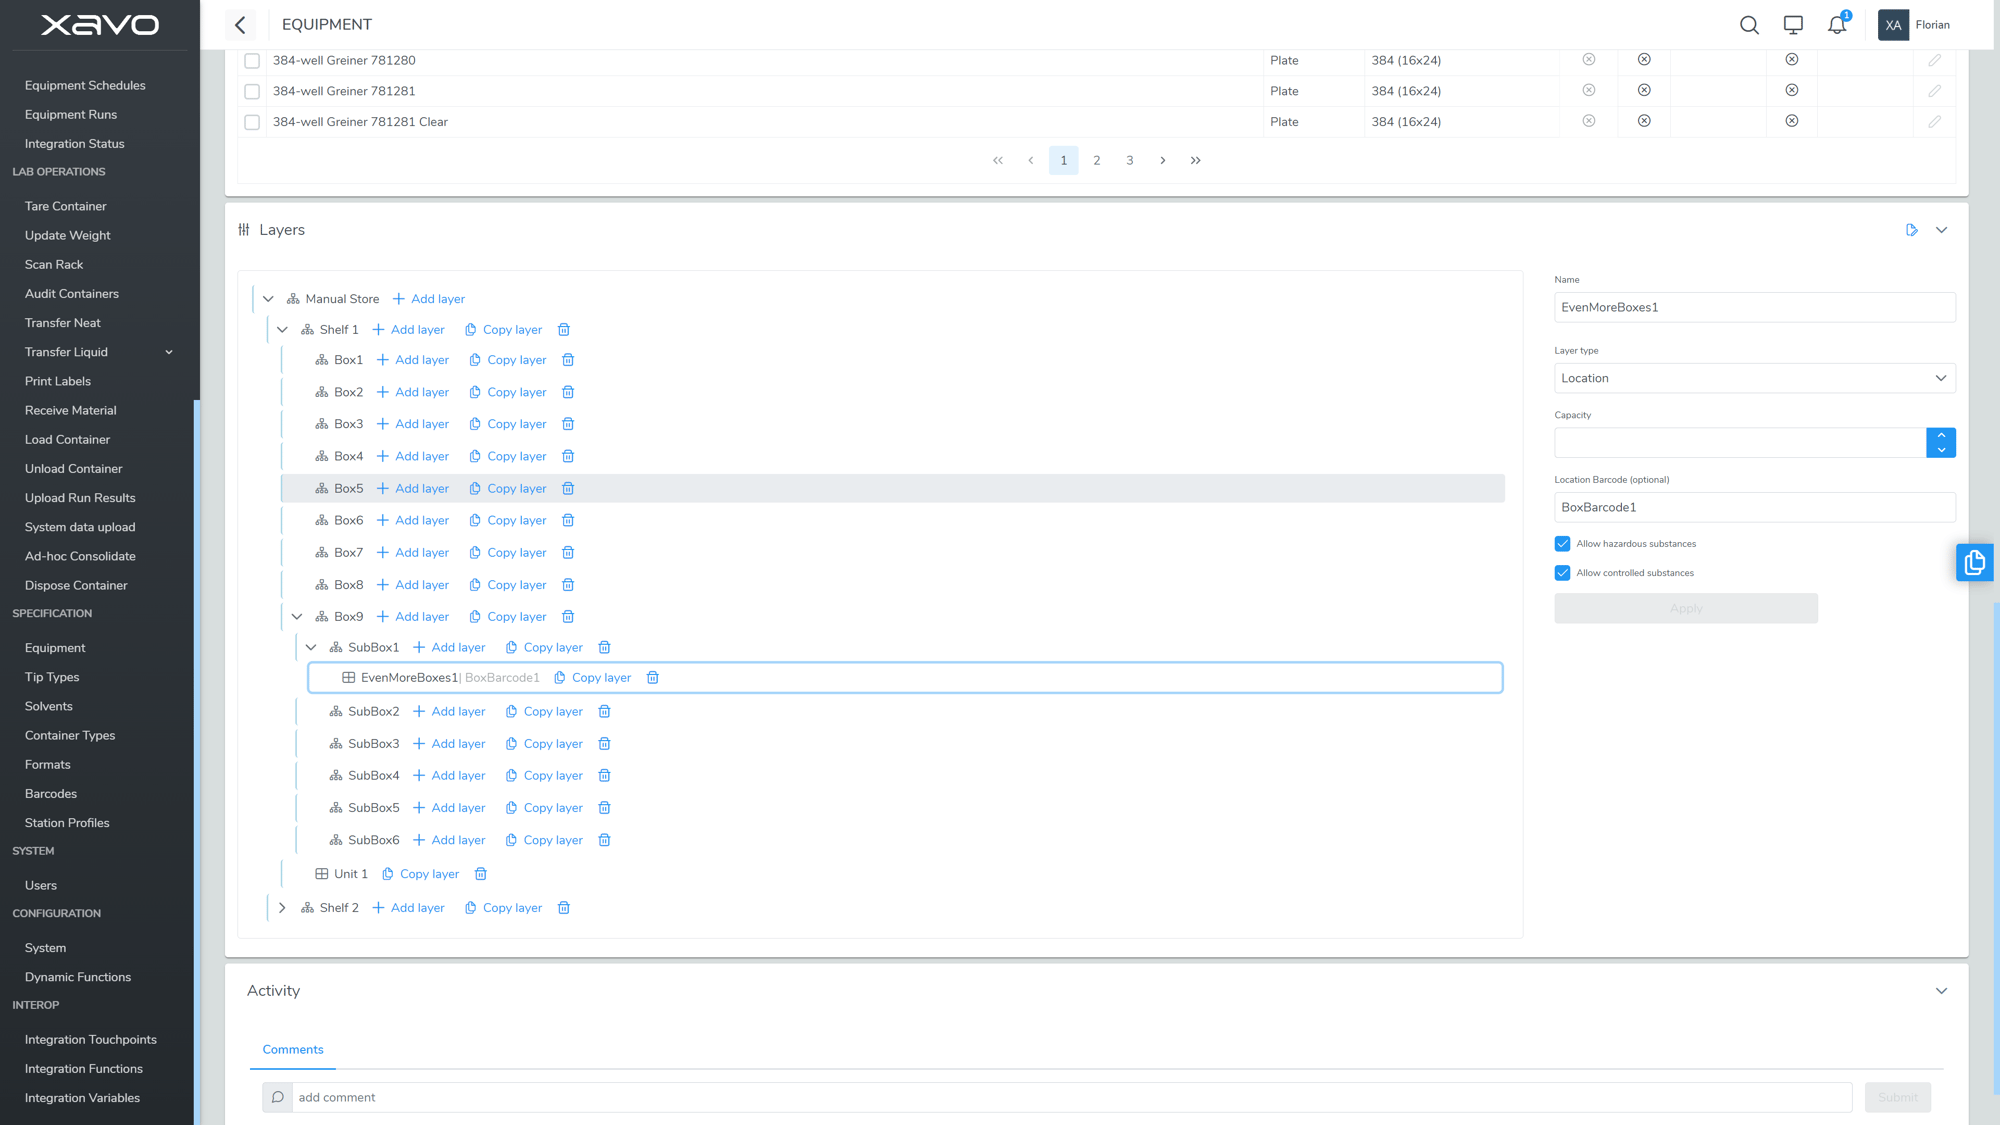
Task: Delete EvenMoreBoxes1 layer with trash icon
Action: pyautogui.click(x=653, y=678)
